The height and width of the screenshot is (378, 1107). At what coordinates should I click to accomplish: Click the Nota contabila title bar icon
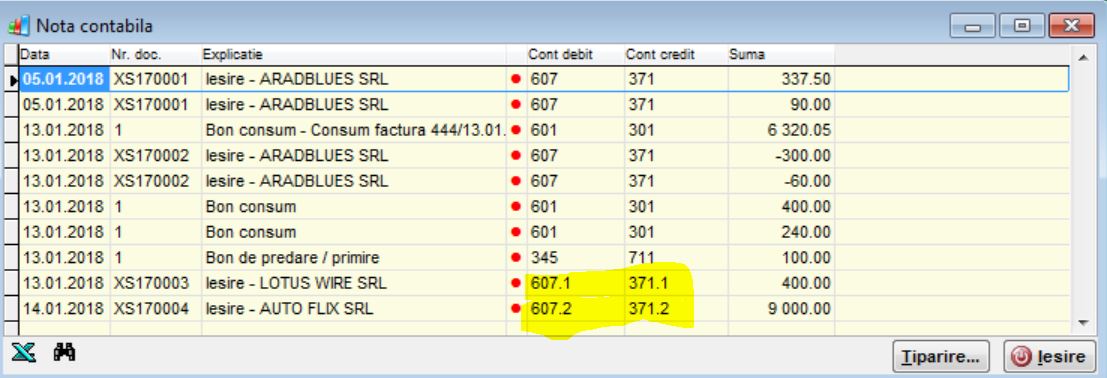[x=18, y=27]
